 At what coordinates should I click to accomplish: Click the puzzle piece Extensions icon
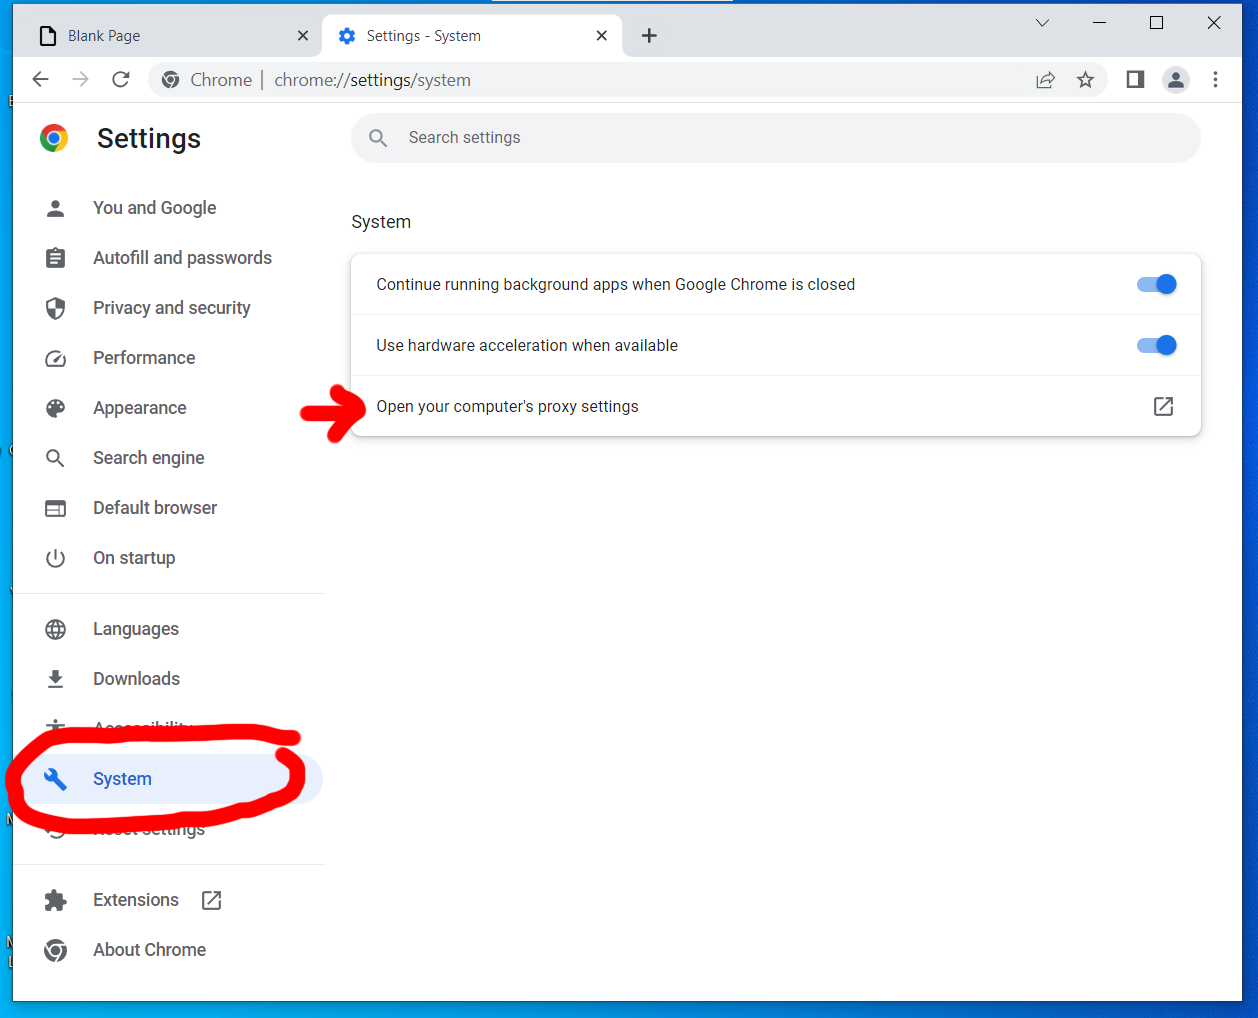pos(56,900)
